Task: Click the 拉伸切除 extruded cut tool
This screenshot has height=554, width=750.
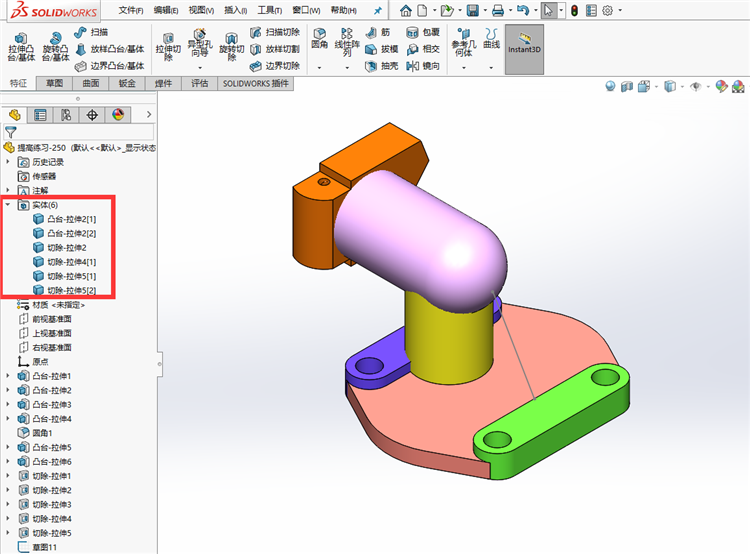Action: [x=168, y=47]
